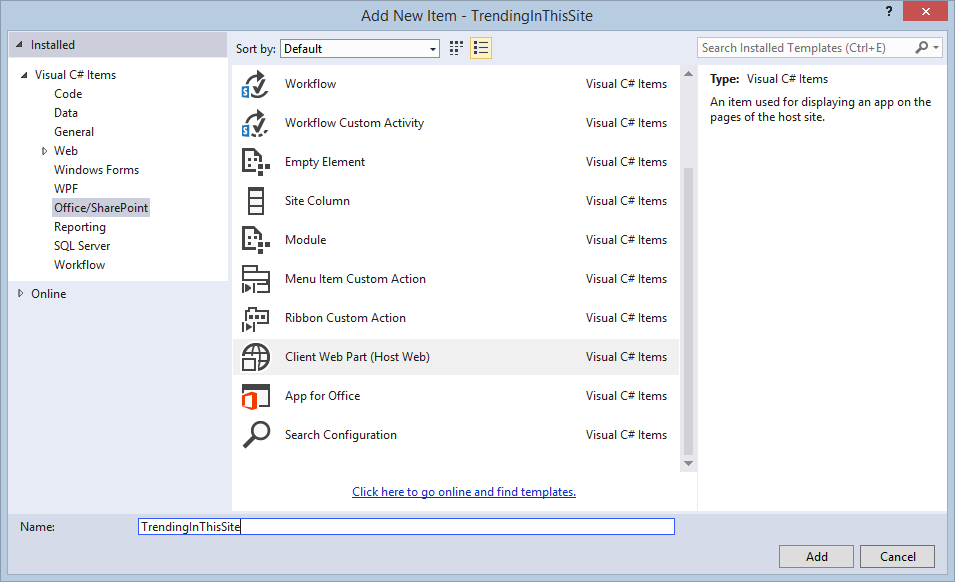The image size is (955, 582).
Task: Select the Module template icon
Action: pos(255,240)
